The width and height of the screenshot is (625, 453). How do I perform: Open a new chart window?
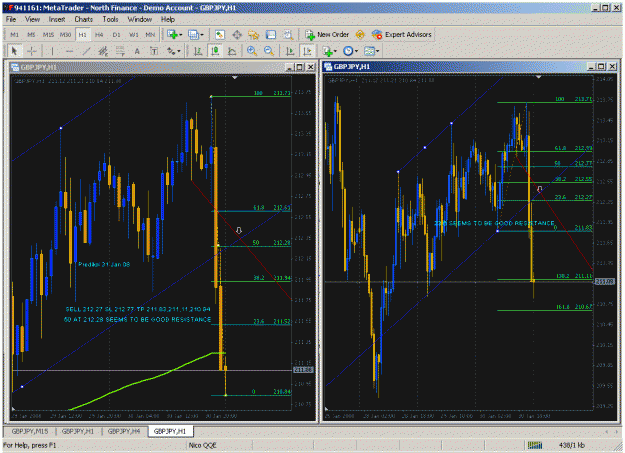click(x=172, y=35)
